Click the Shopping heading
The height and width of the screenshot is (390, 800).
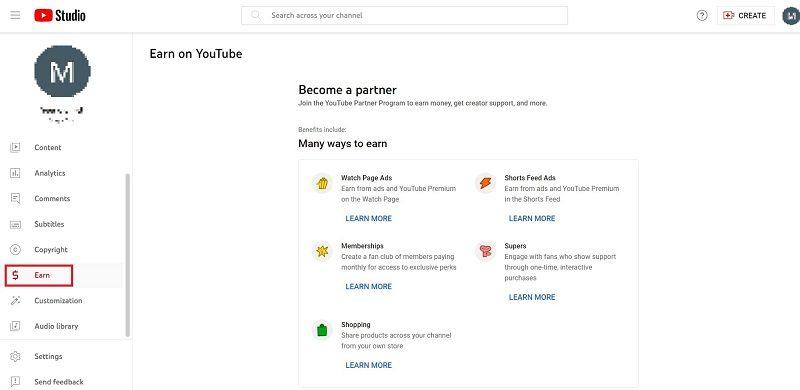[x=356, y=325]
